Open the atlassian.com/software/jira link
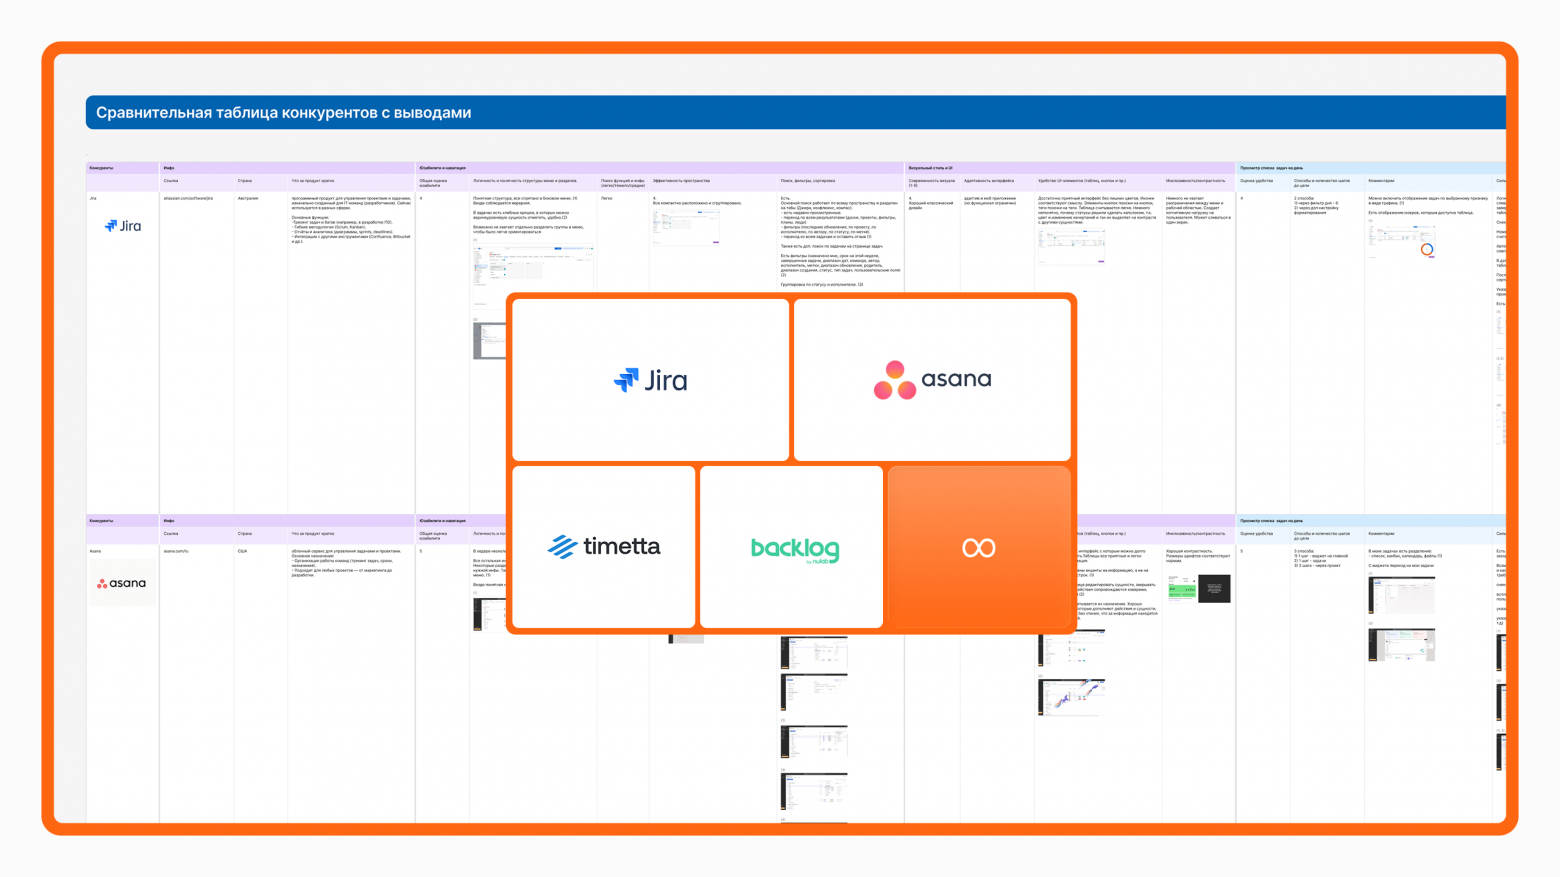 tap(188, 199)
